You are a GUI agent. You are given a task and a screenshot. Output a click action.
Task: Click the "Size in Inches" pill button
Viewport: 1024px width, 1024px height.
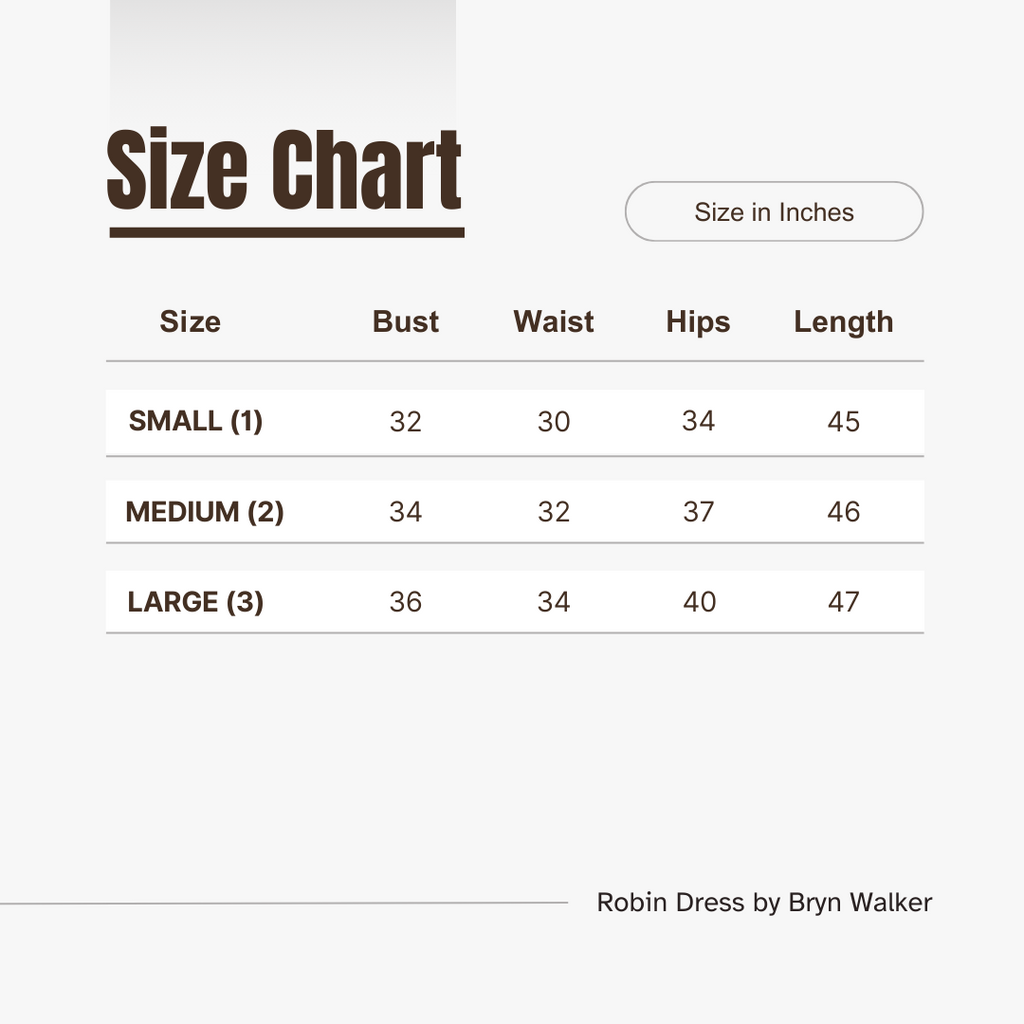pyautogui.click(x=774, y=212)
